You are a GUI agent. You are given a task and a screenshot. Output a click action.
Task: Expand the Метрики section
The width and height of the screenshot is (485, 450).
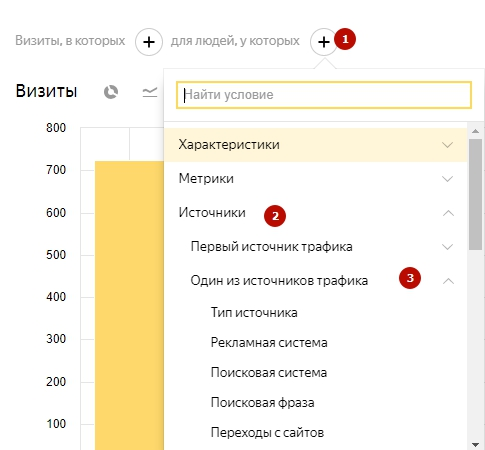pos(315,179)
